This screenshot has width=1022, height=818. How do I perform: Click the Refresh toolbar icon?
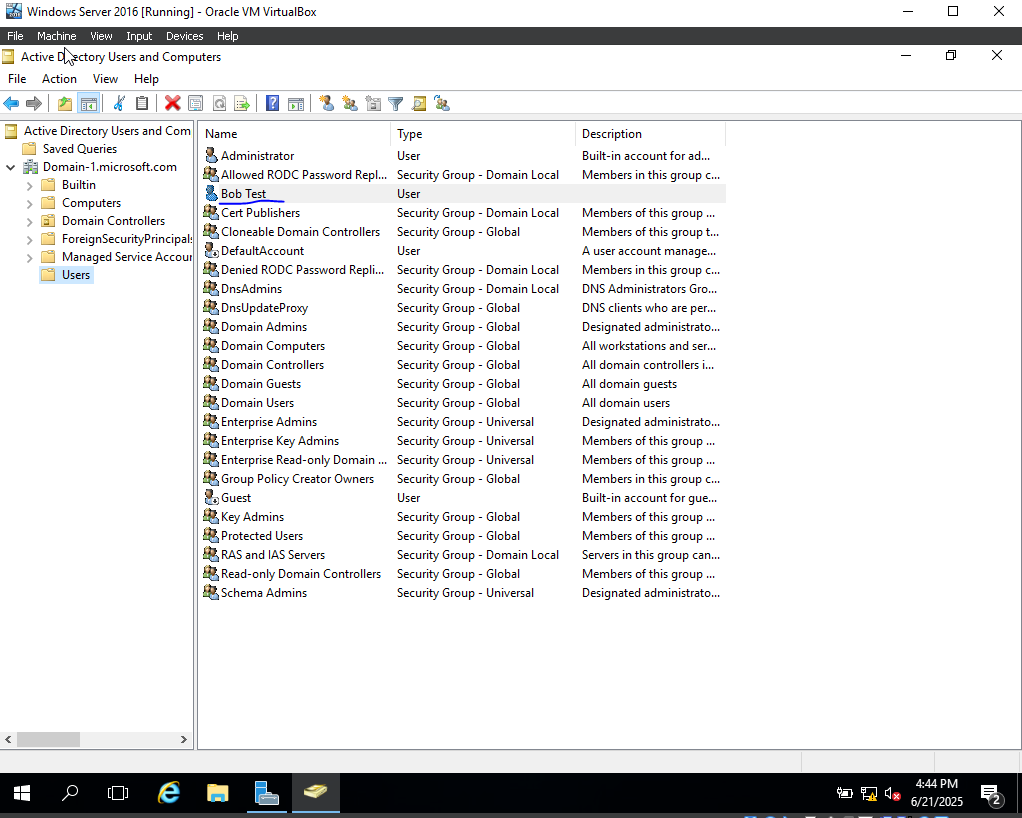pos(219,103)
